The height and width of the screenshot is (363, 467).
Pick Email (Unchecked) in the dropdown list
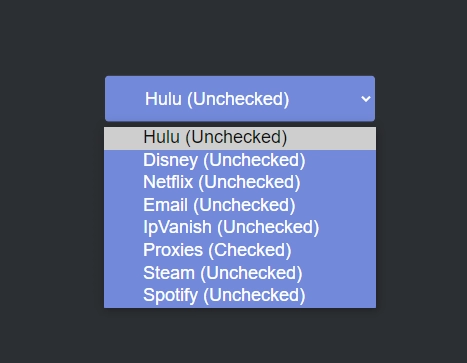[x=240, y=205]
